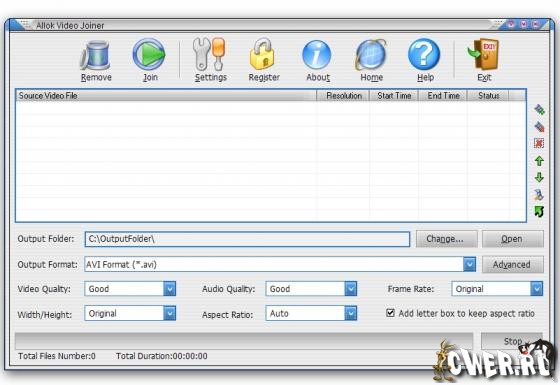Image resolution: width=560 pixels, height=385 pixels.
Task: Click the Register padlock icon
Action: 262,54
